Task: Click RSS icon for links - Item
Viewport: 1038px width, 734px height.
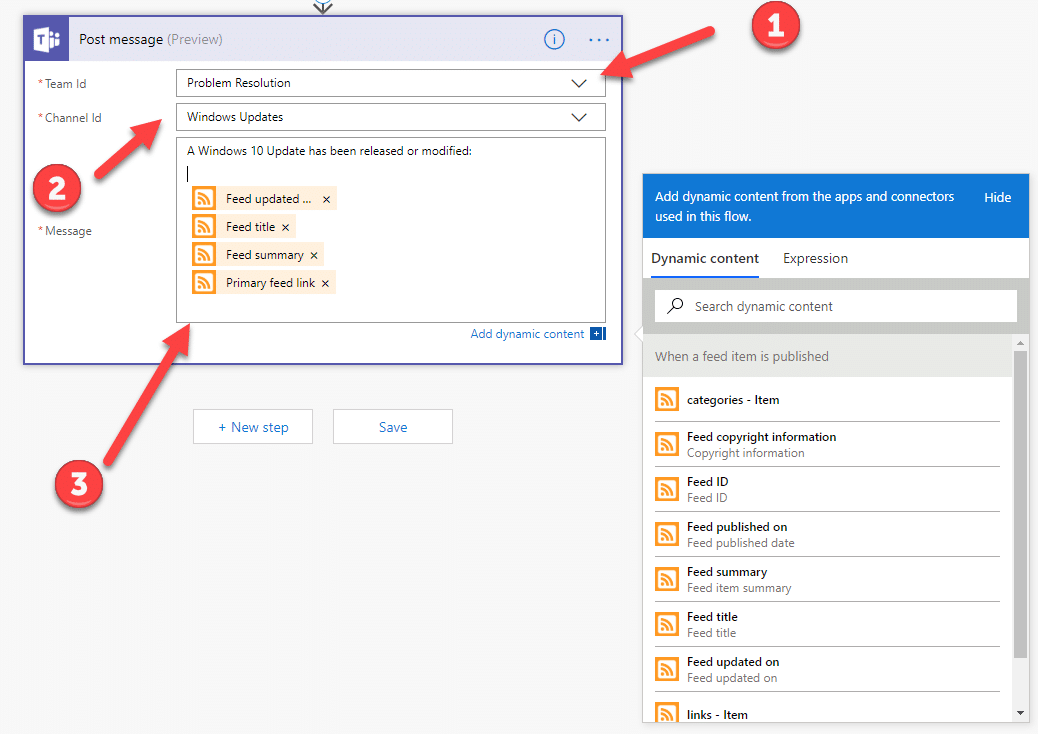Action: pos(667,713)
